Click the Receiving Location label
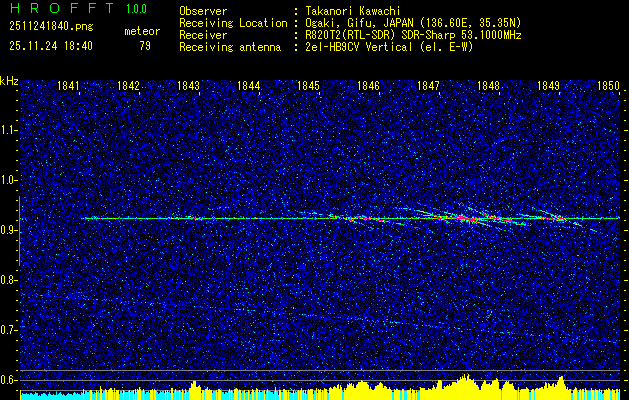The image size is (629, 400). pos(233,23)
